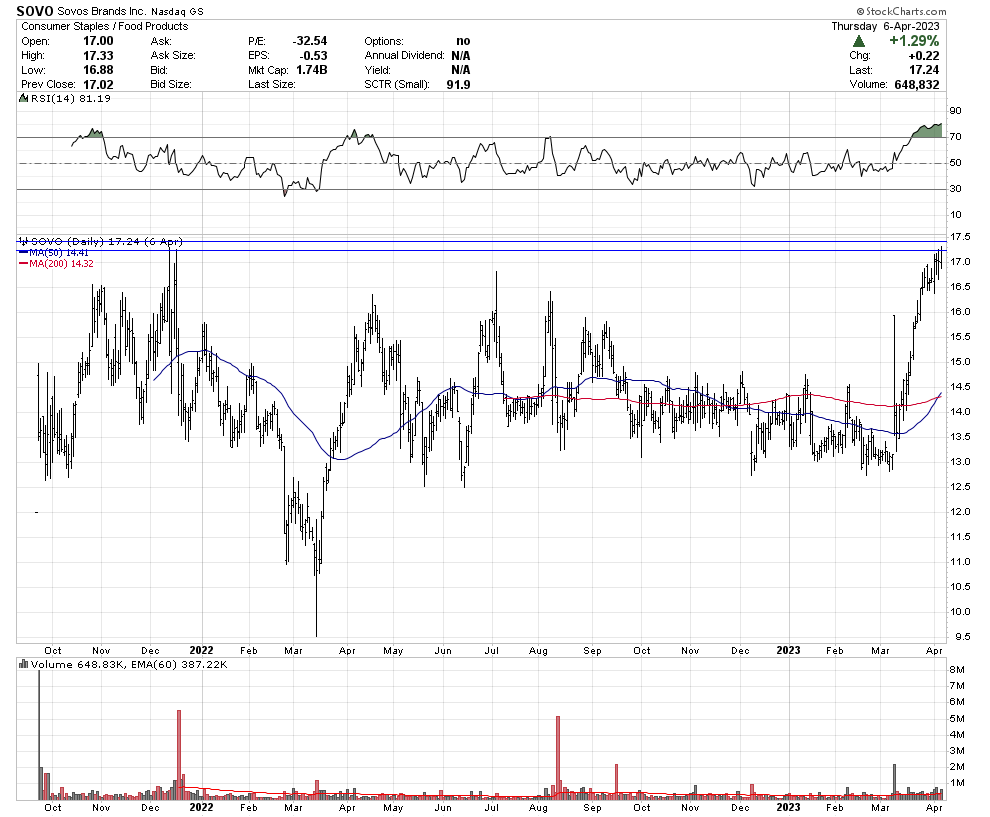Click the Sovos Brands Inc. company name
The image size is (990, 817).
102,11
